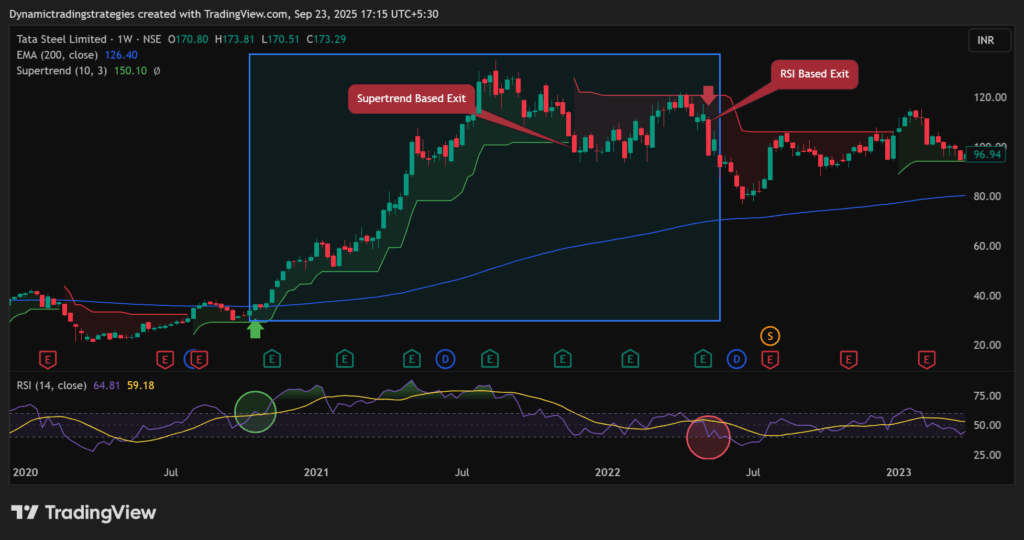Click the red down-arrow exit marker
Image resolution: width=1024 pixels, height=540 pixels.
pyautogui.click(x=708, y=96)
